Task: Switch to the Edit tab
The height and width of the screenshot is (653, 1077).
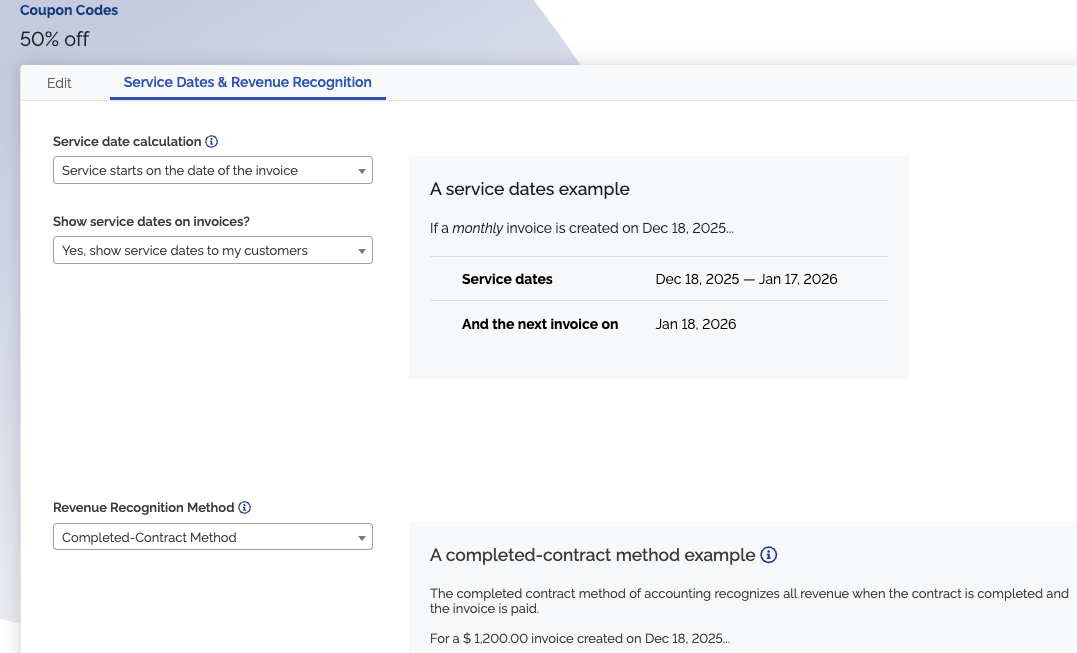Action: tap(59, 83)
